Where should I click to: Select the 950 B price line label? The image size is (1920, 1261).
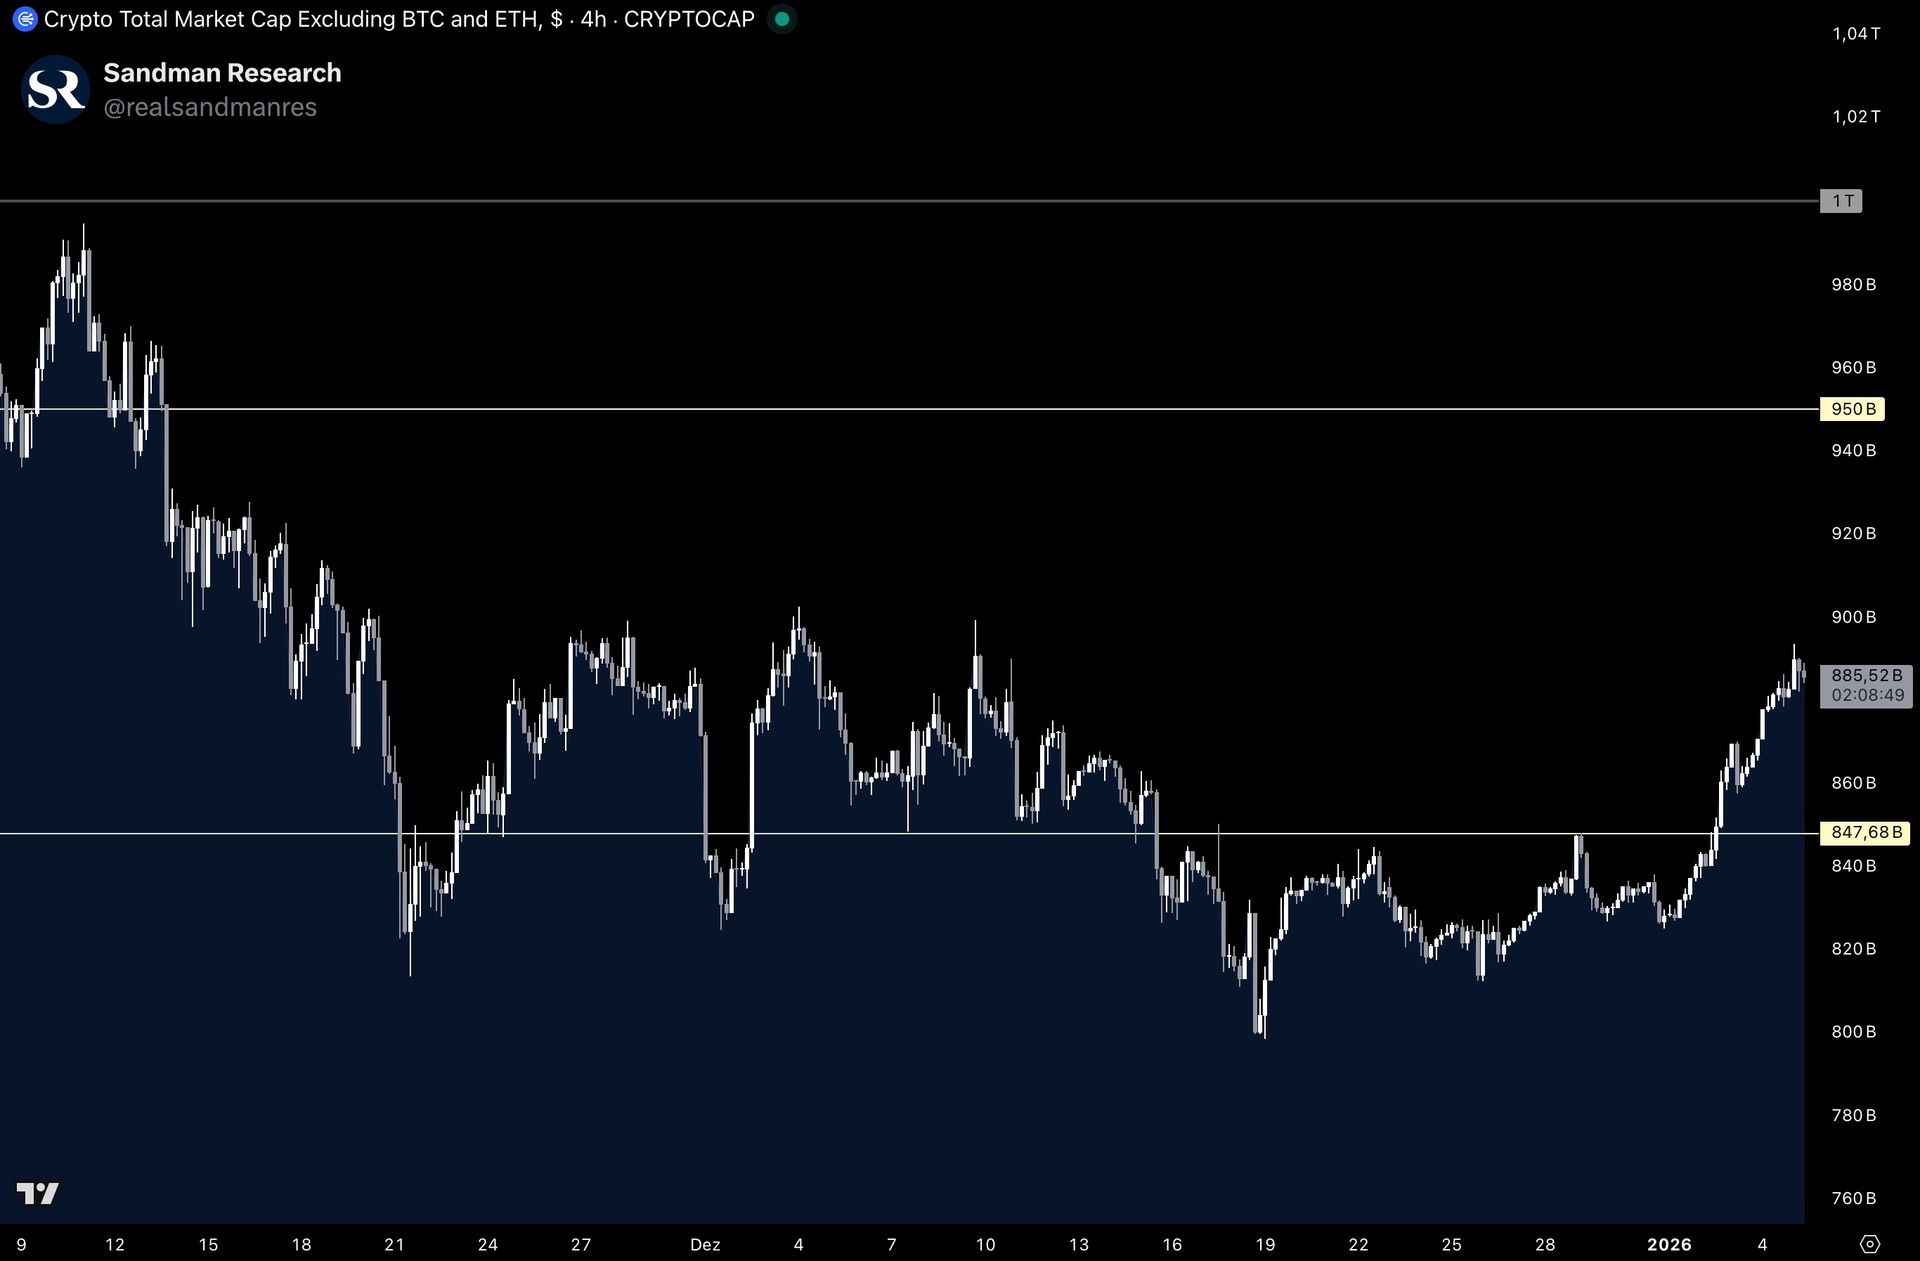1852,409
